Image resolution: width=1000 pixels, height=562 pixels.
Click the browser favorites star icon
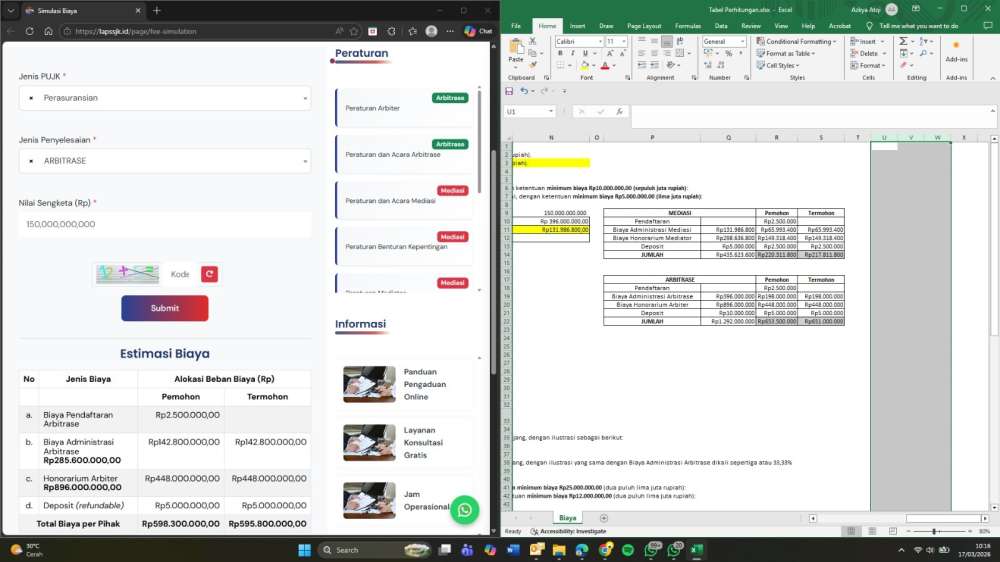click(x=354, y=31)
